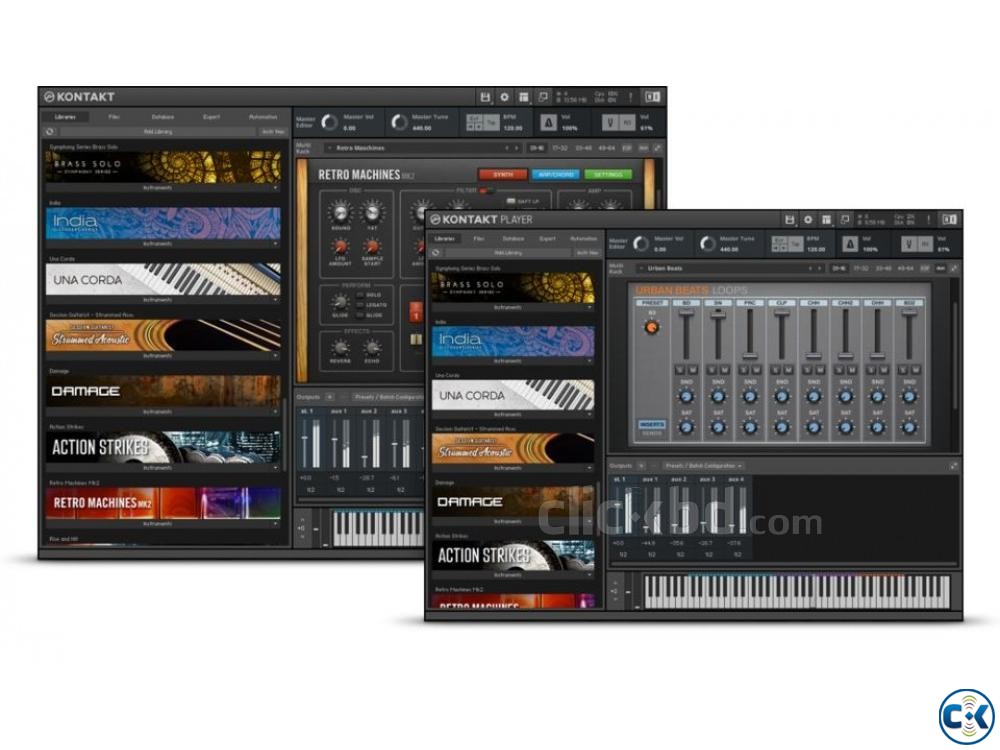Click the SOUND knob in Retro Machines
The height and width of the screenshot is (750, 1000).
click(340, 211)
